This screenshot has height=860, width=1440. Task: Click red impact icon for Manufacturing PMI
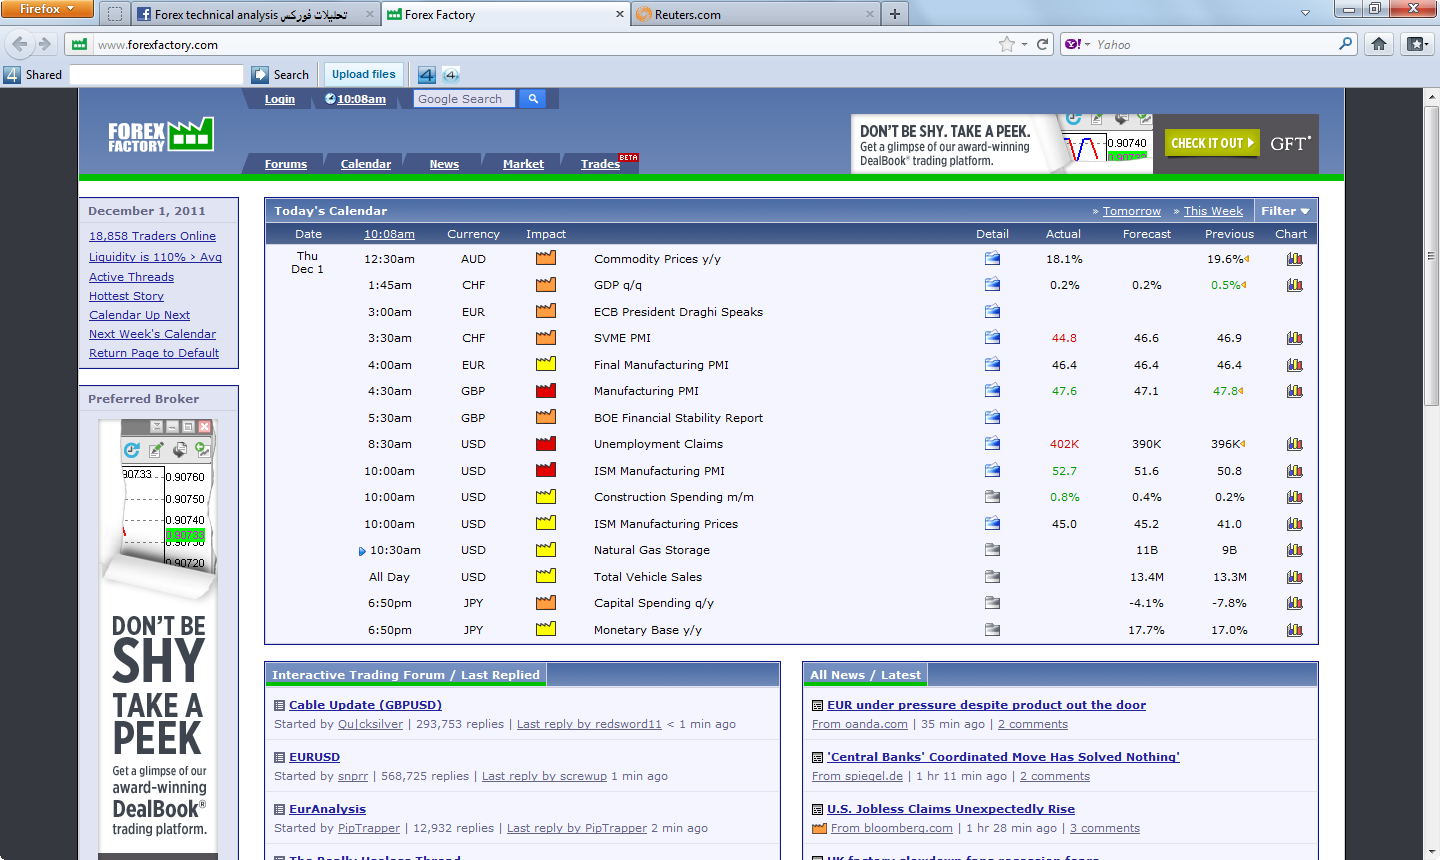tap(545, 390)
